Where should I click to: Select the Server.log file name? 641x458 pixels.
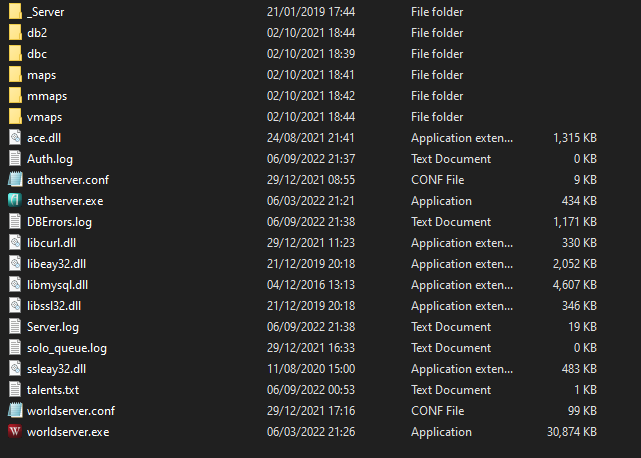[x=53, y=327]
